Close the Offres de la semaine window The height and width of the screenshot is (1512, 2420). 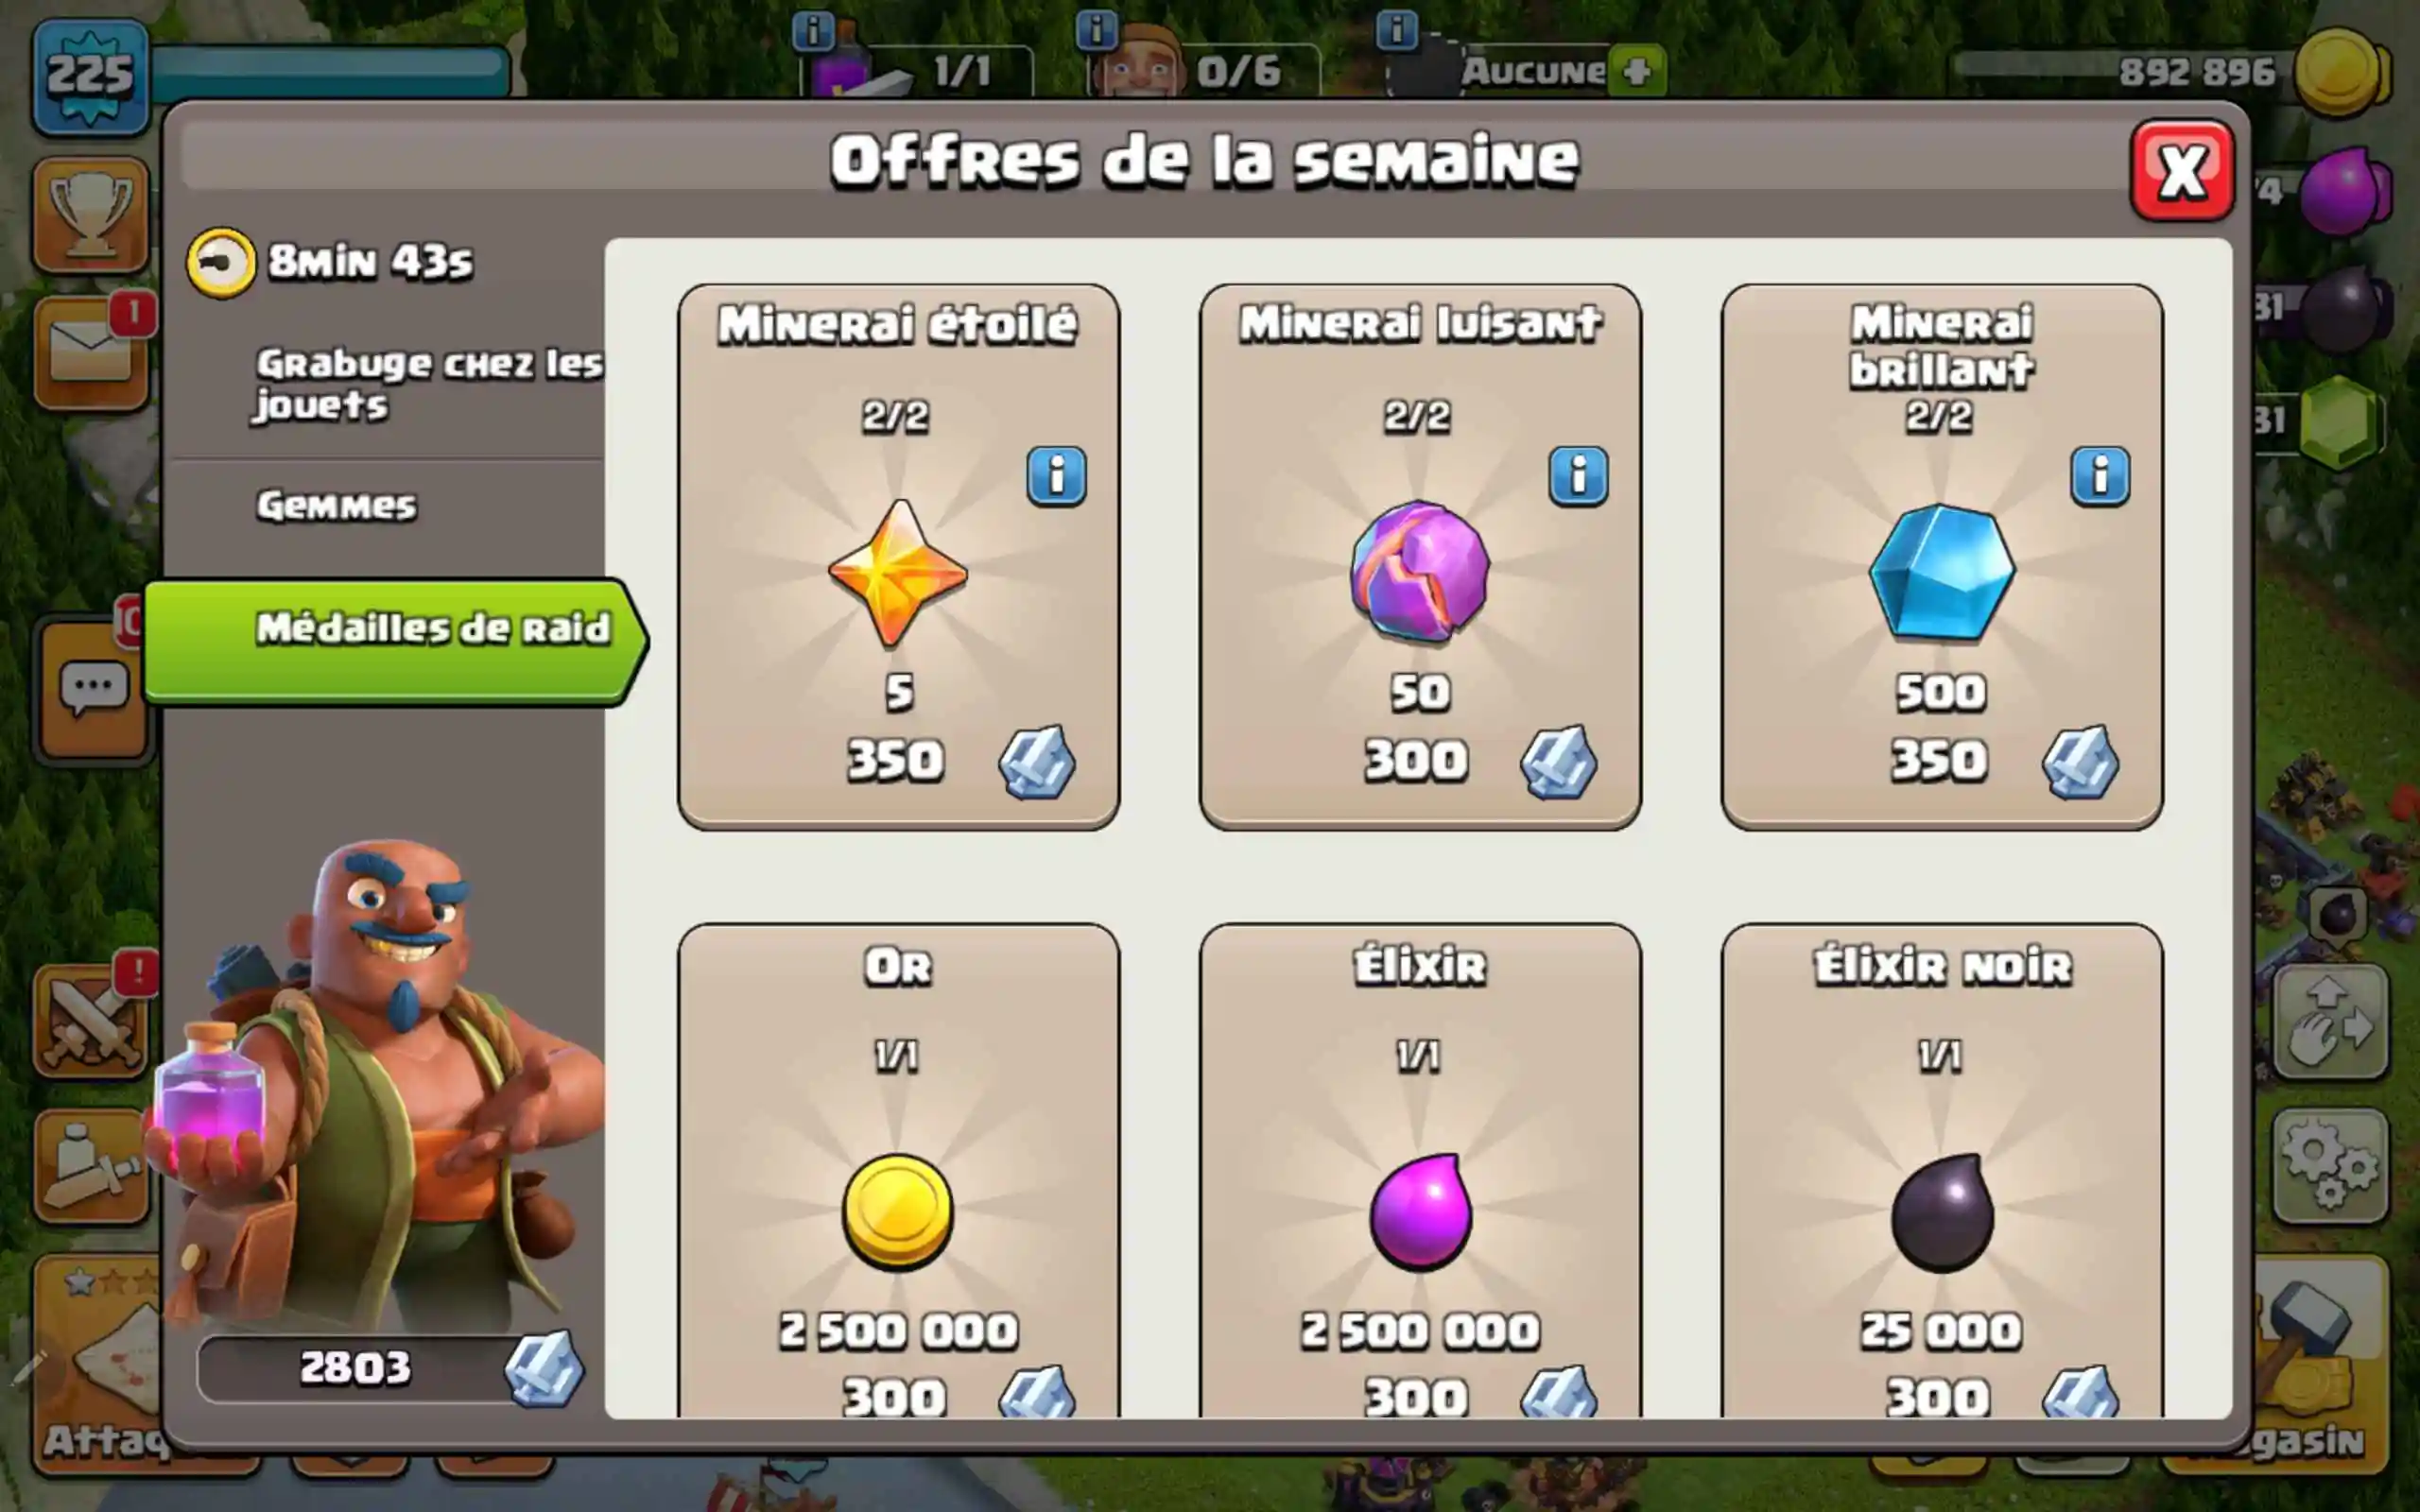(x=2181, y=171)
